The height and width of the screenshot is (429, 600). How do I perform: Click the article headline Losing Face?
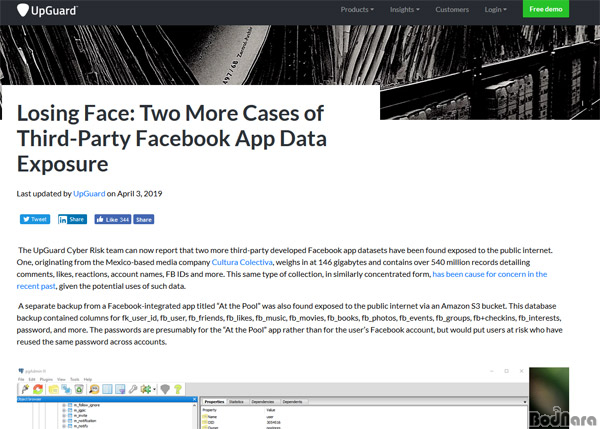point(171,139)
